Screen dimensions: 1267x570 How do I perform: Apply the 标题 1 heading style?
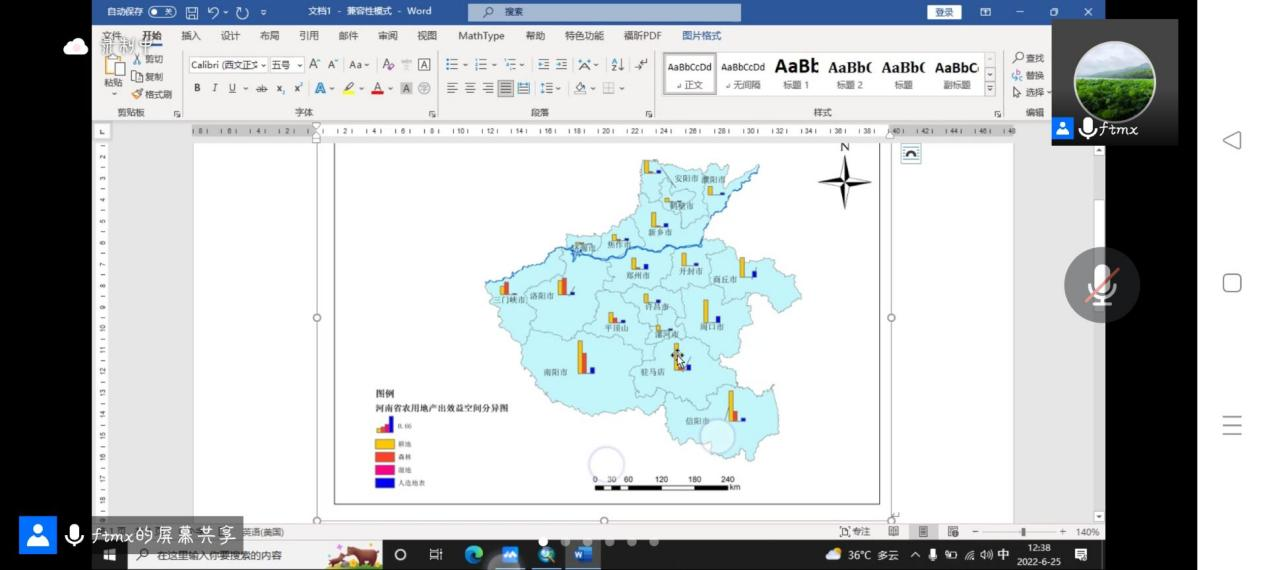796,74
